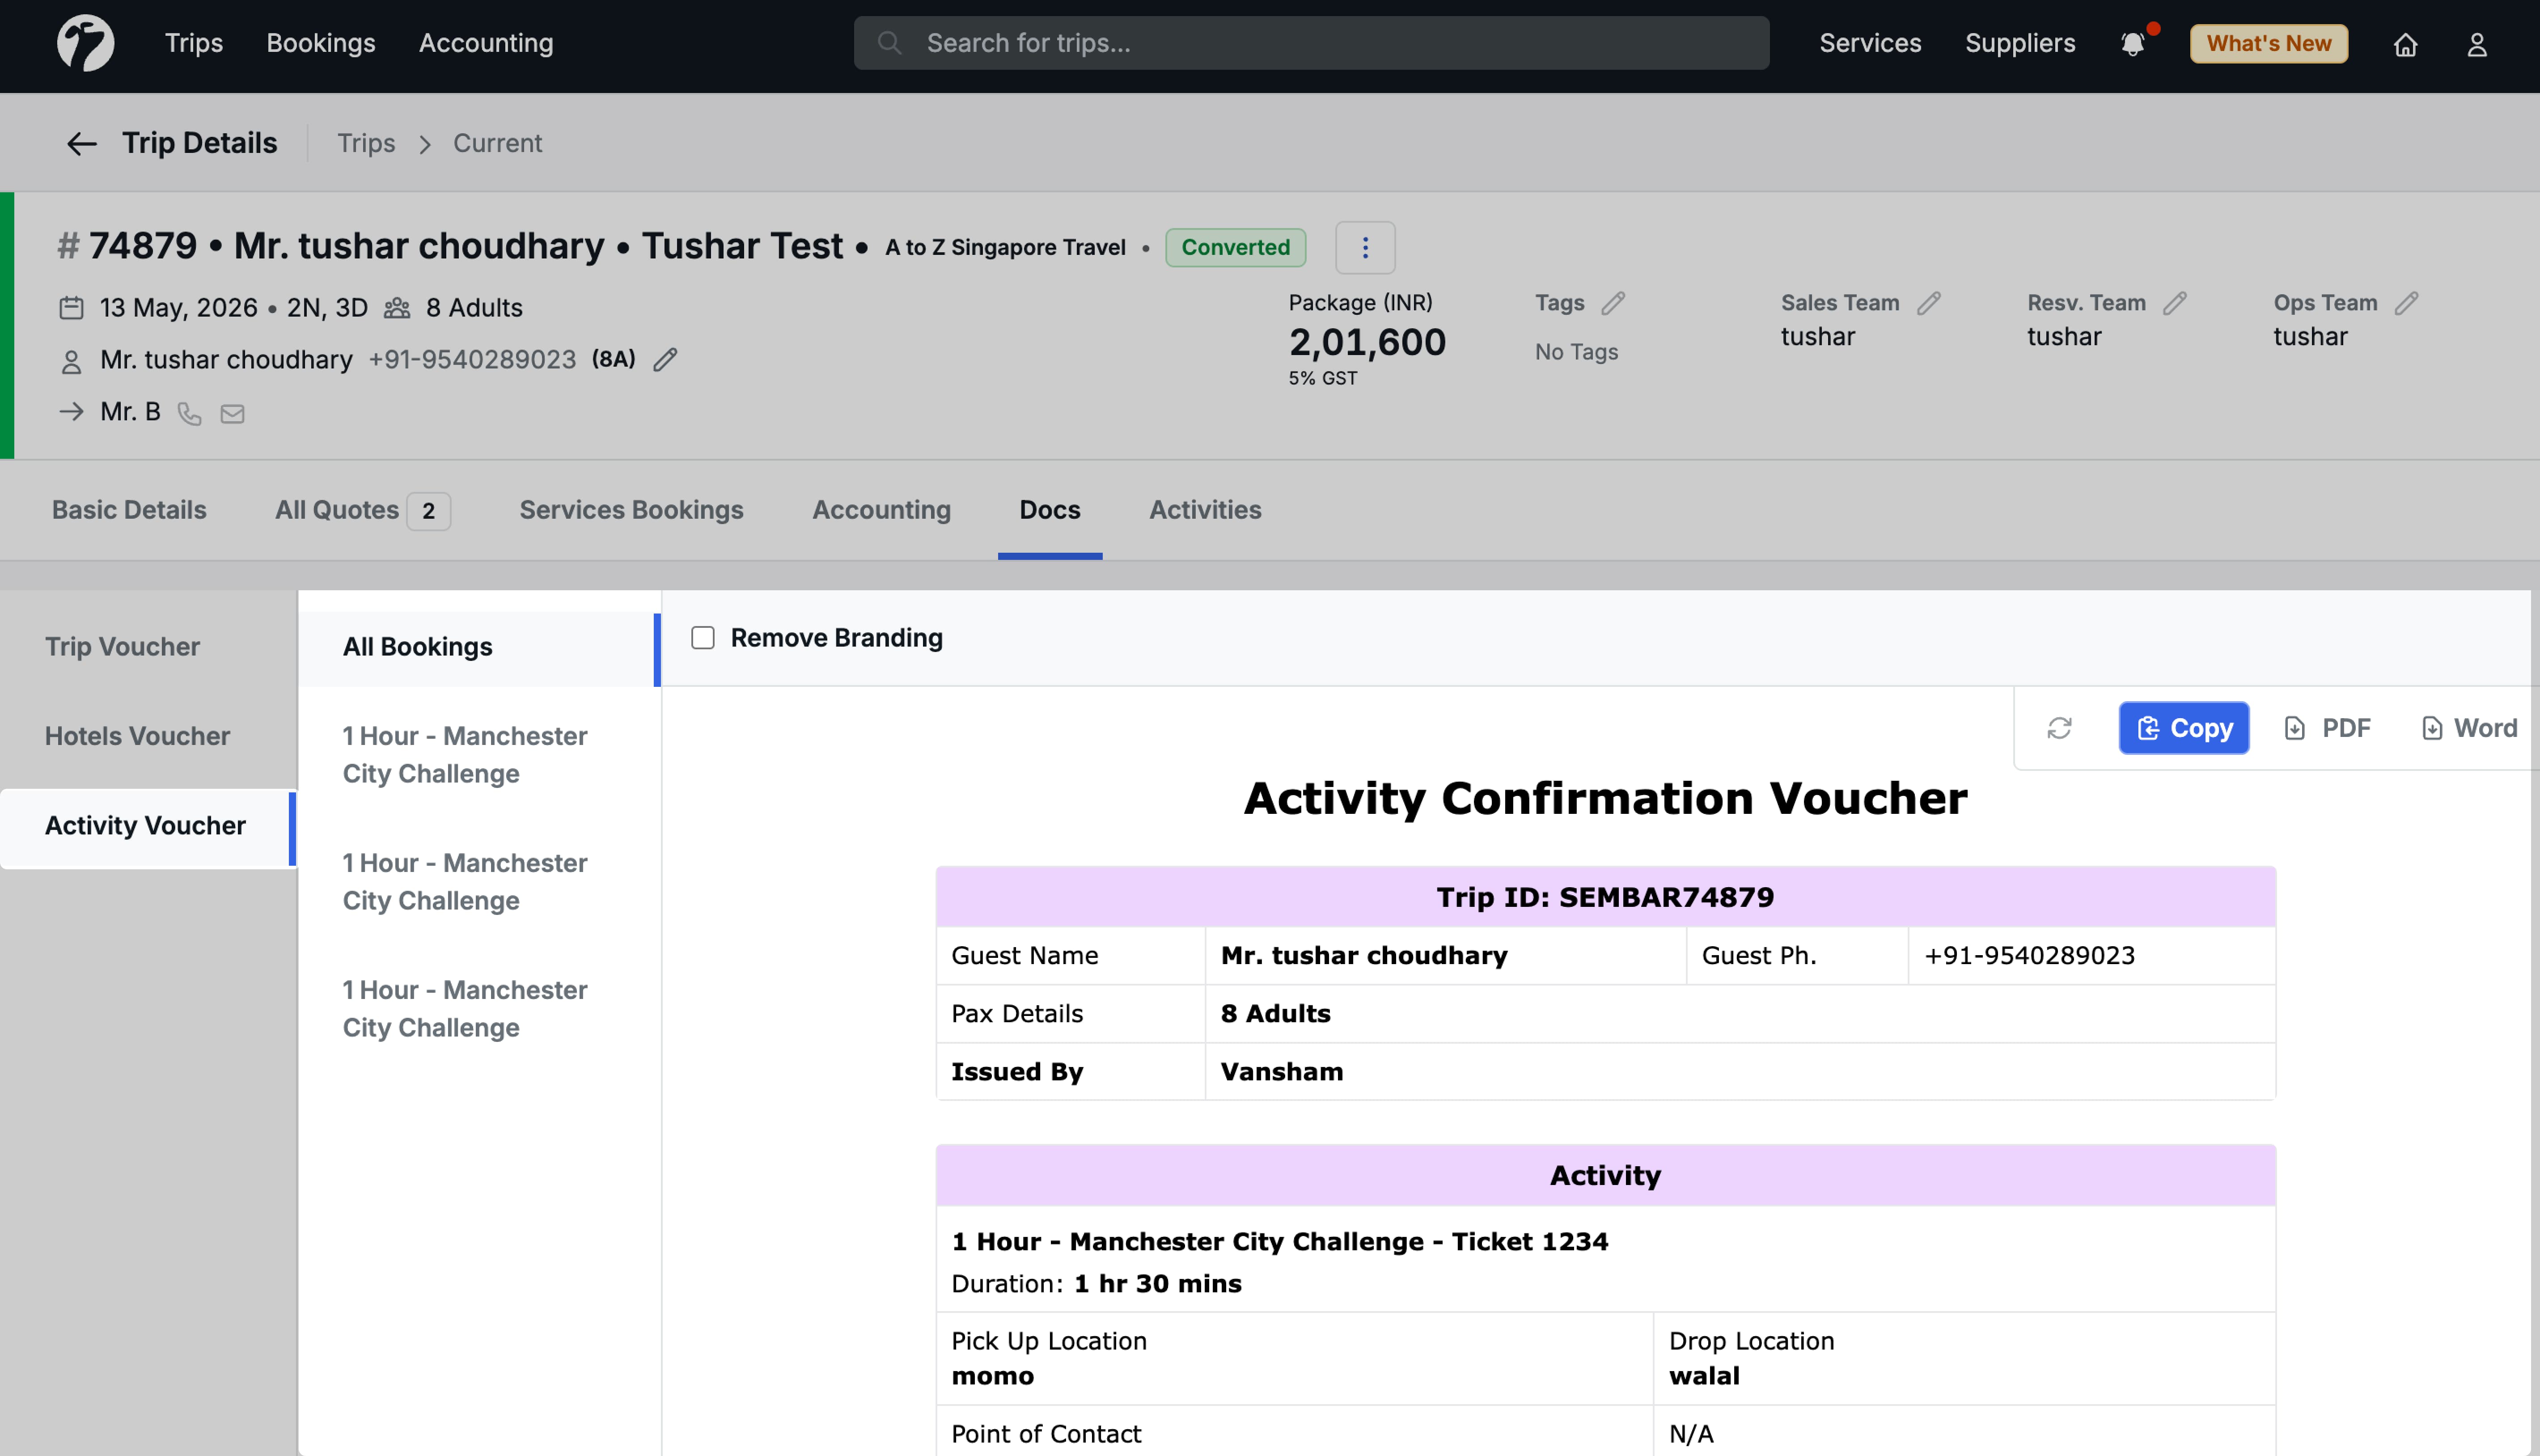Click the What's New button
This screenshot has width=2540, height=1456.
[x=2268, y=43]
